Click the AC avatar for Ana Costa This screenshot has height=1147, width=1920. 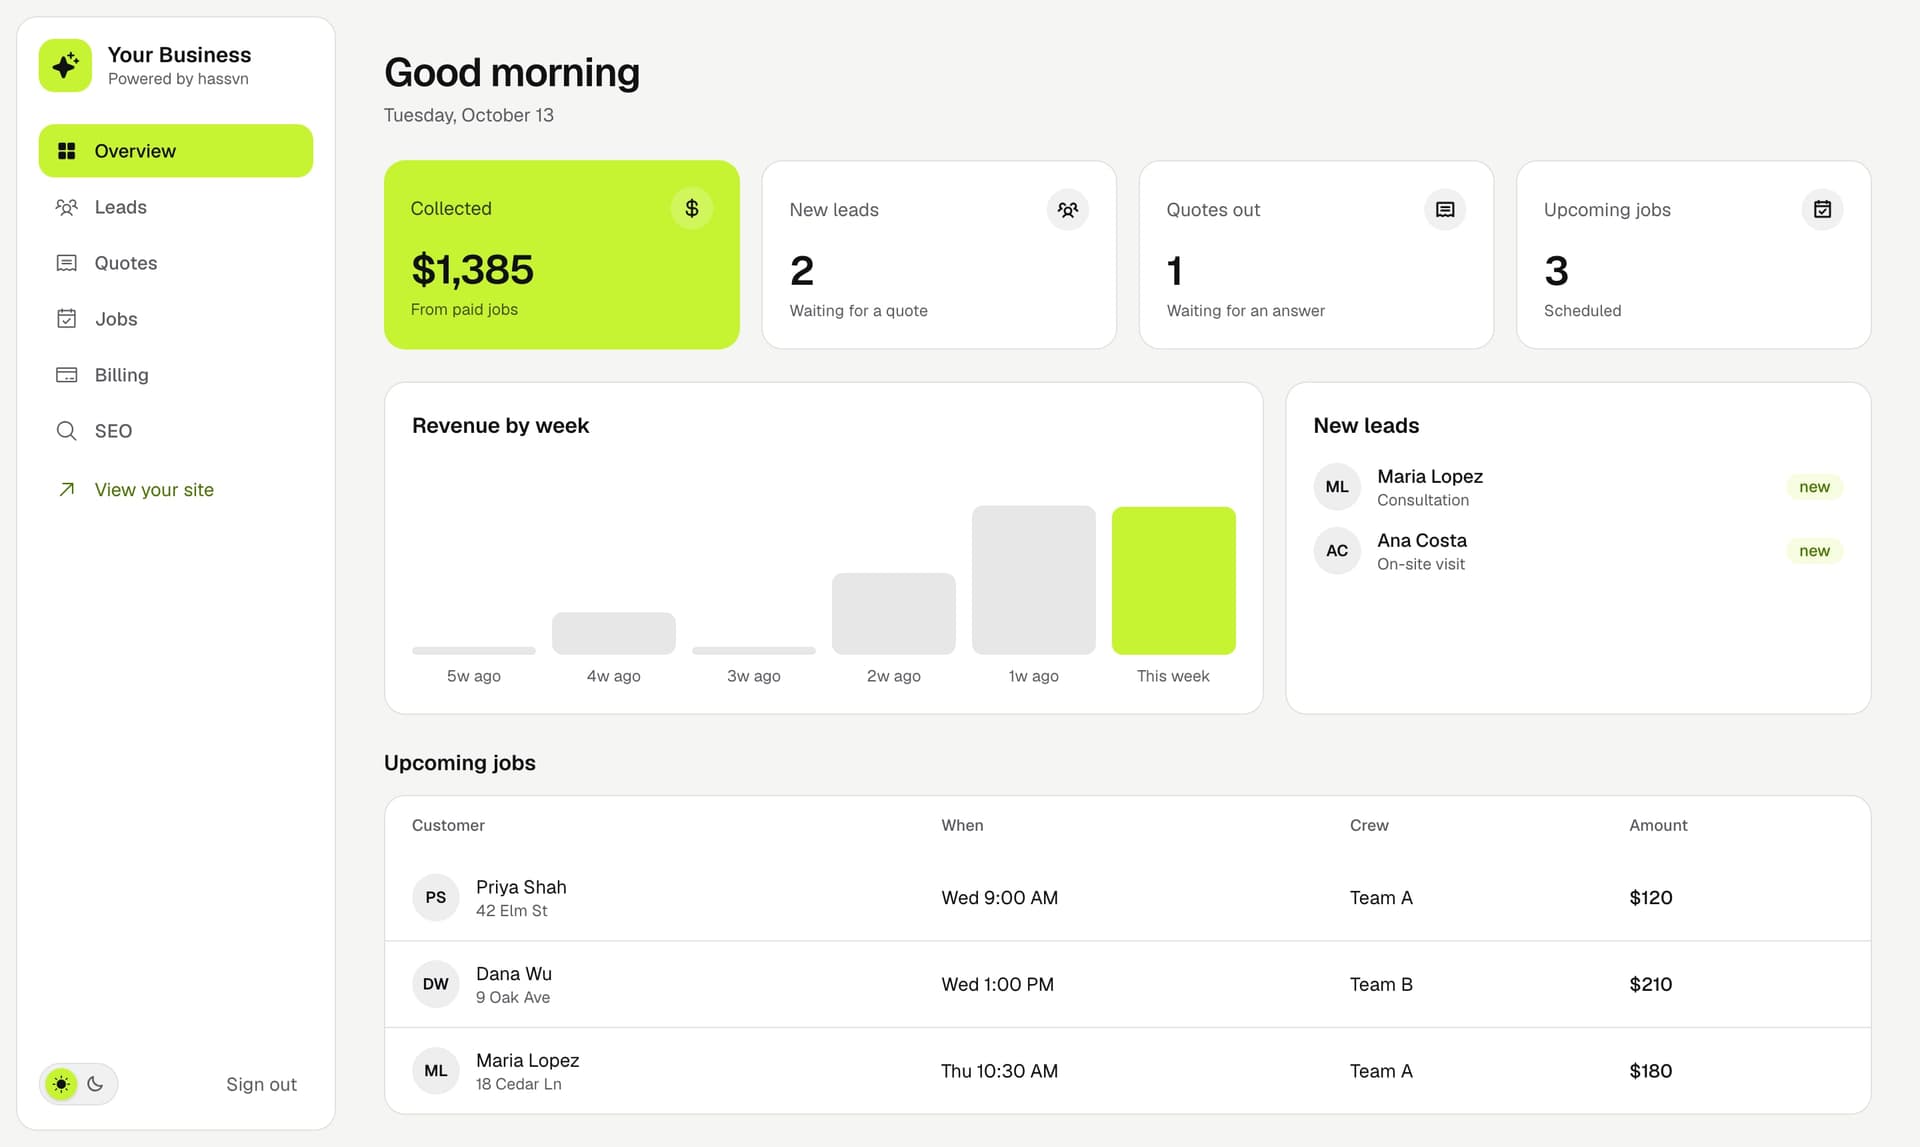point(1337,551)
